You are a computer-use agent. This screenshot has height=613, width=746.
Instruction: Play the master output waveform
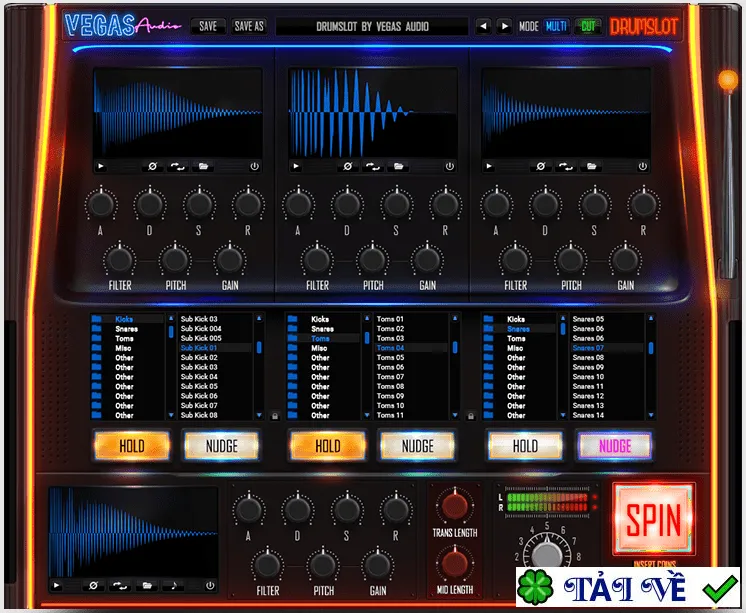click(x=57, y=585)
